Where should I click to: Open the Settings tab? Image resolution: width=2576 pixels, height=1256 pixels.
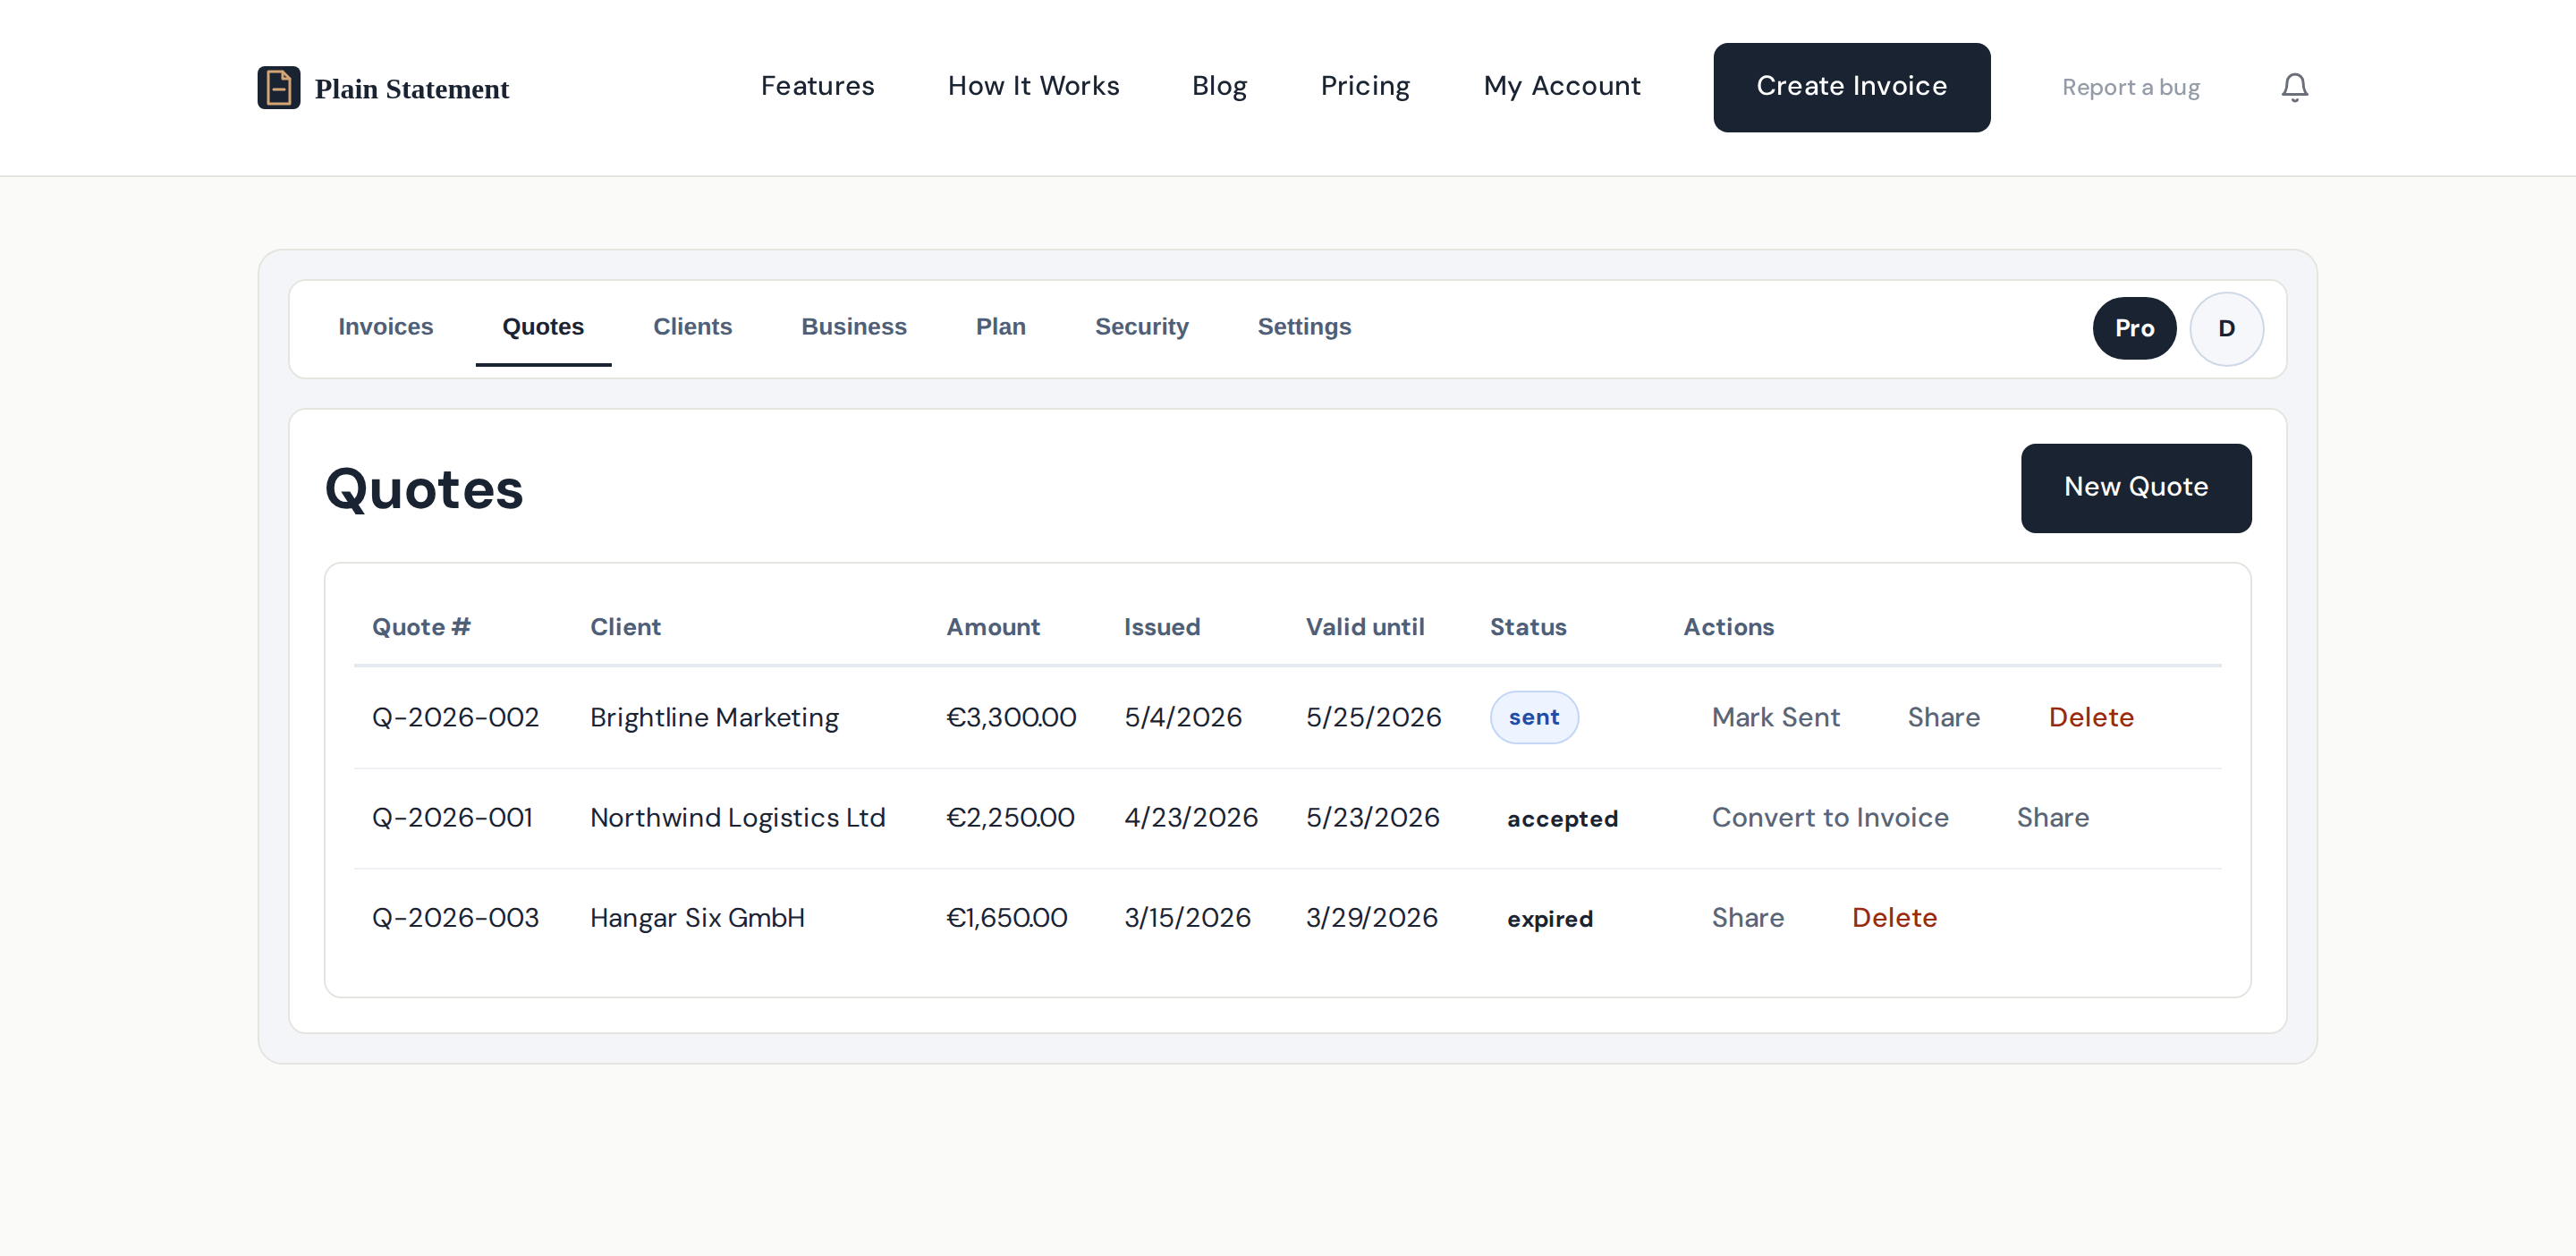[1304, 327]
